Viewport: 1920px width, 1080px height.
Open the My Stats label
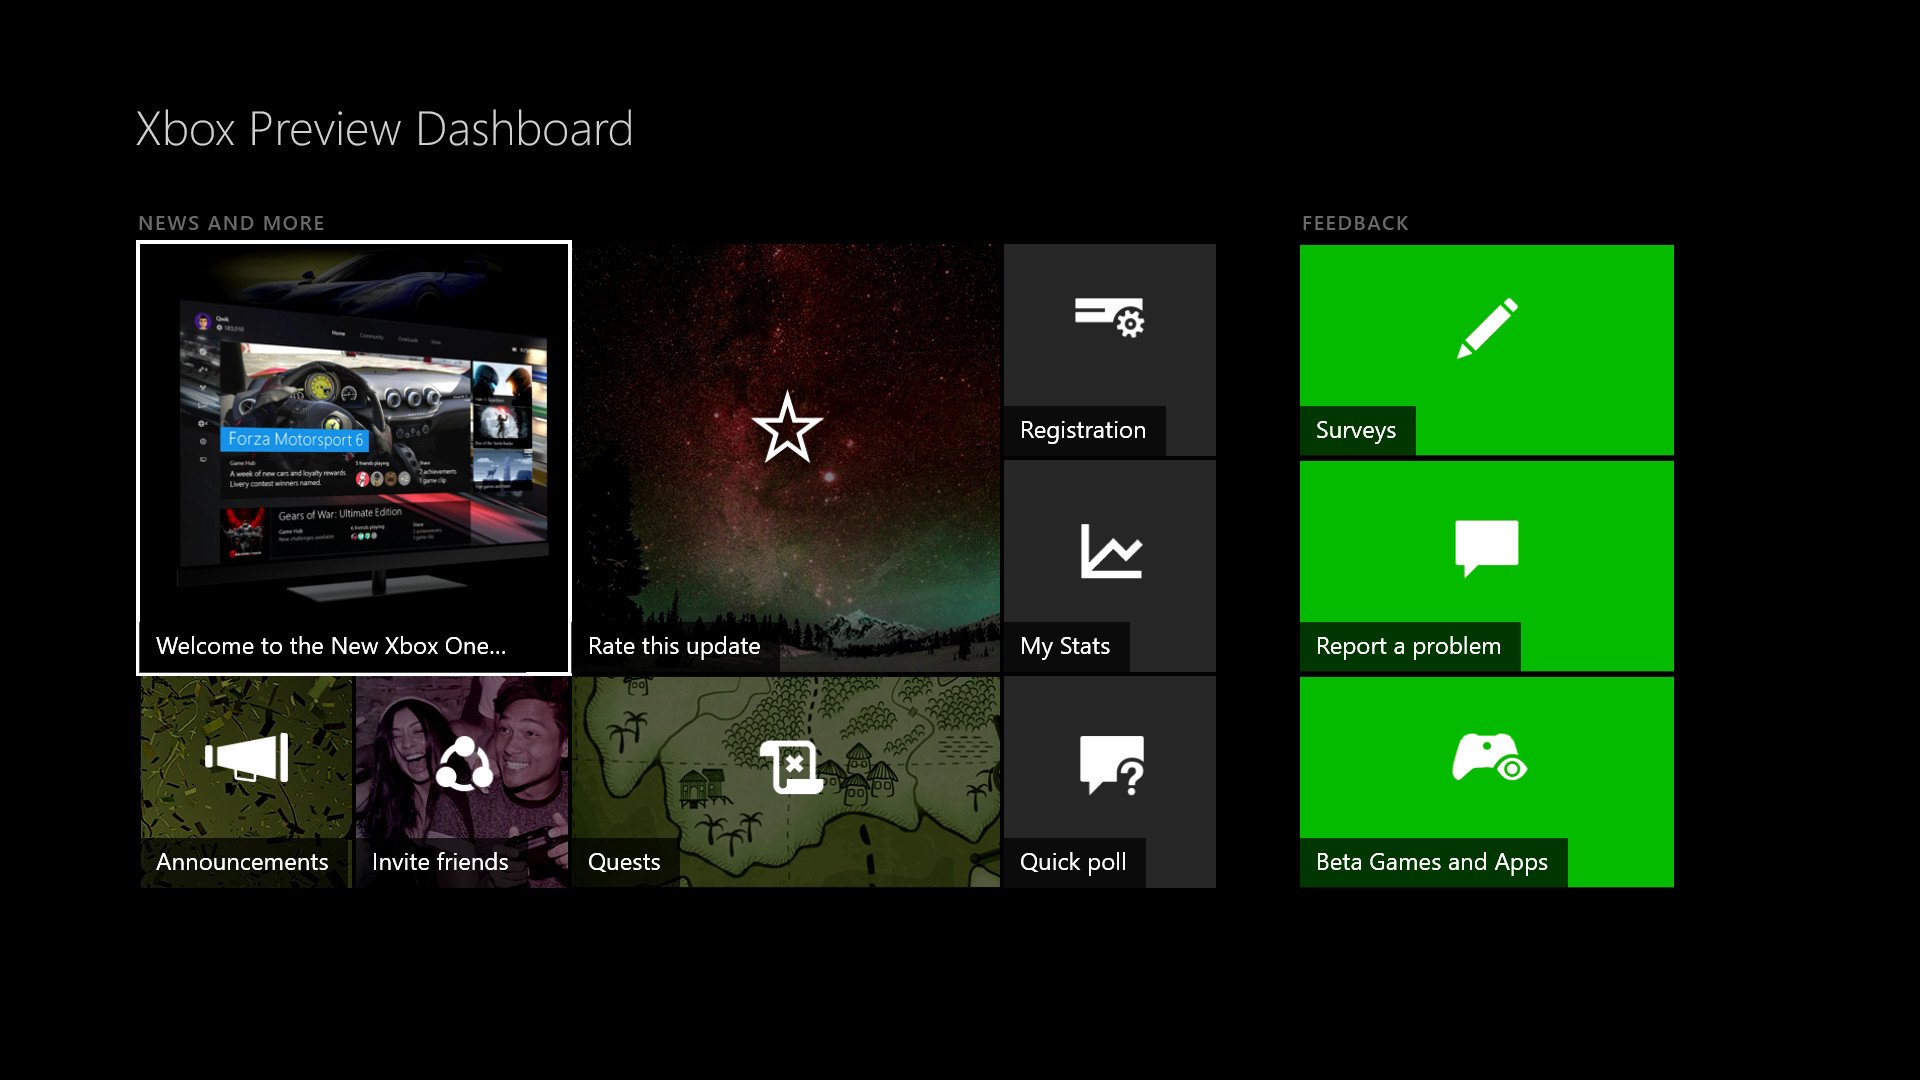1066,647
